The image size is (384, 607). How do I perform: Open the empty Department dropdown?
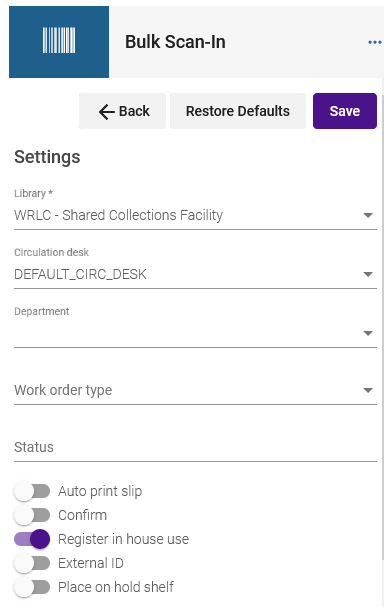195,333
